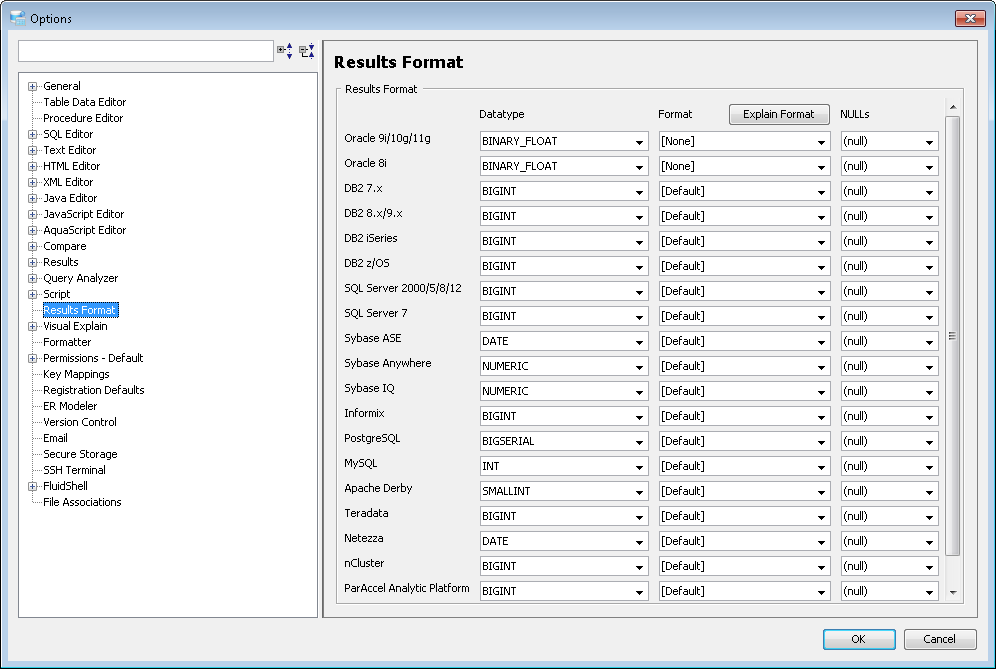Click the Explain Format button
This screenshot has height=669, width=996.
pyautogui.click(x=779, y=114)
